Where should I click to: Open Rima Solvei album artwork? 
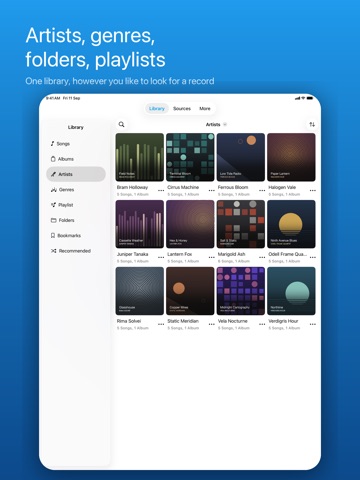(140, 291)
